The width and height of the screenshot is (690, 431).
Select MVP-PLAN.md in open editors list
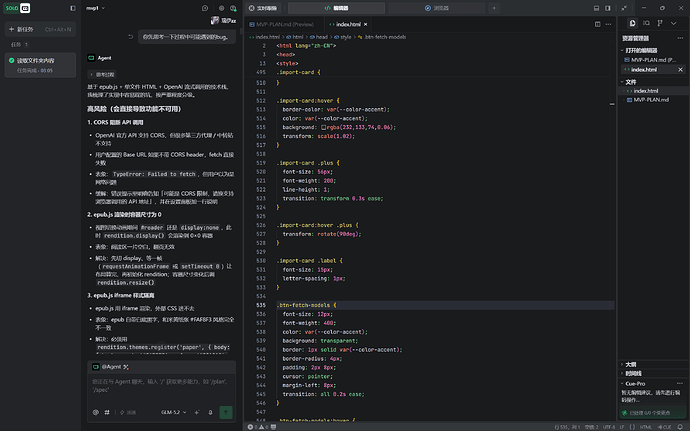point(653,60)
